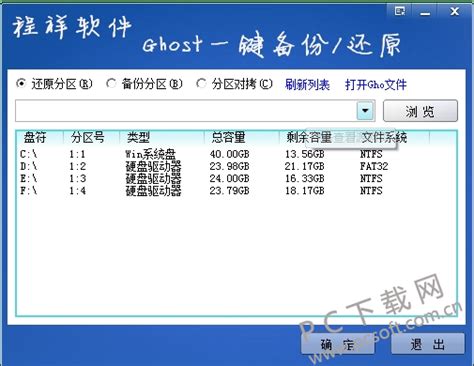Click the 剩余容量 column header
The image size is (474, 366).
click(x=309, y=137)
